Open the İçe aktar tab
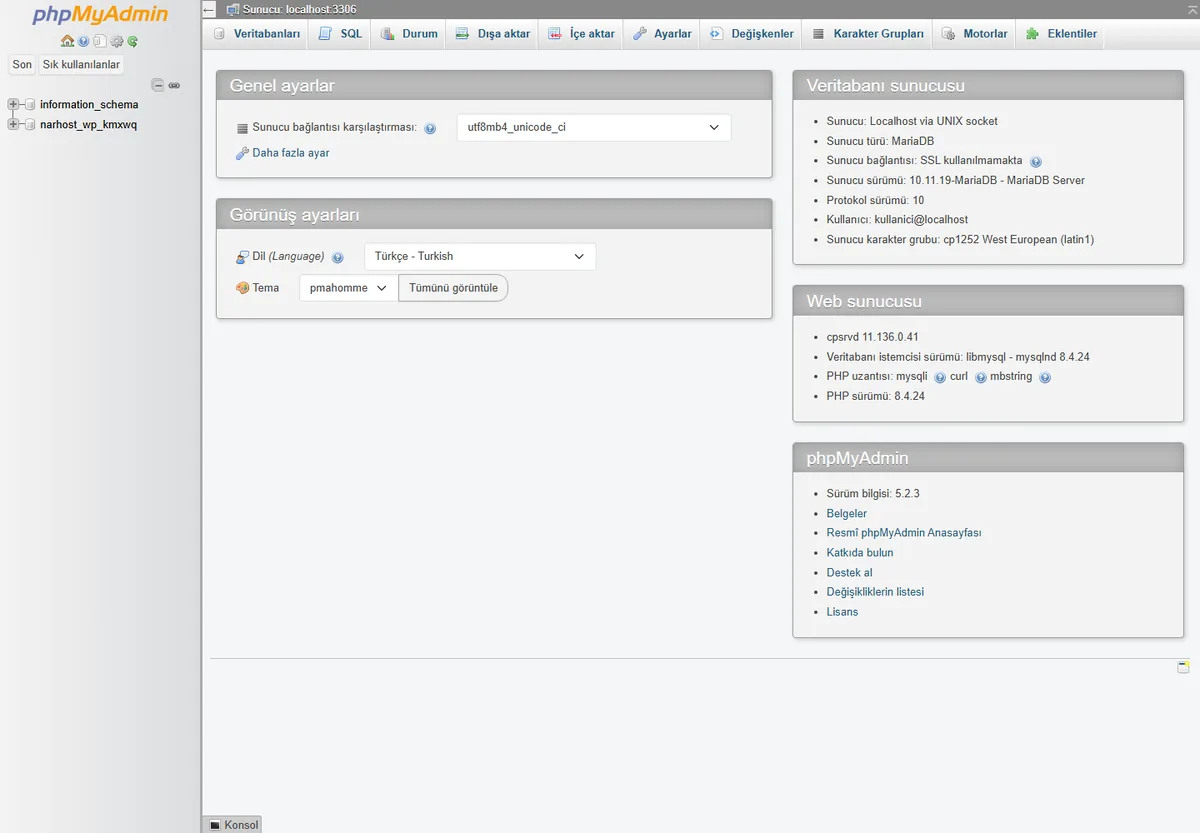 pos(581,34)
